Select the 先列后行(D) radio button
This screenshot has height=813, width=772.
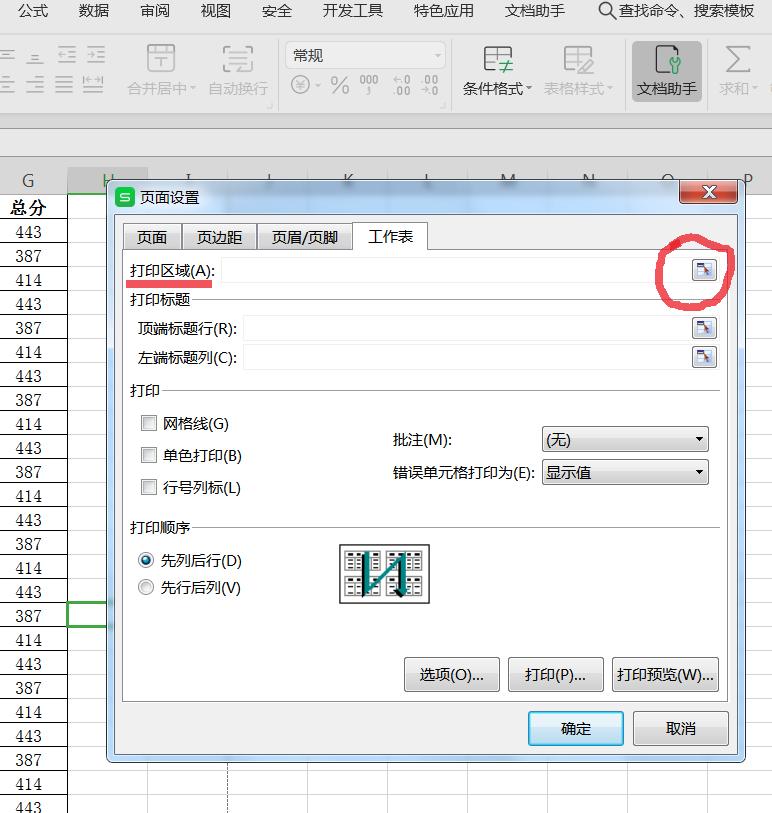(146, 560)
